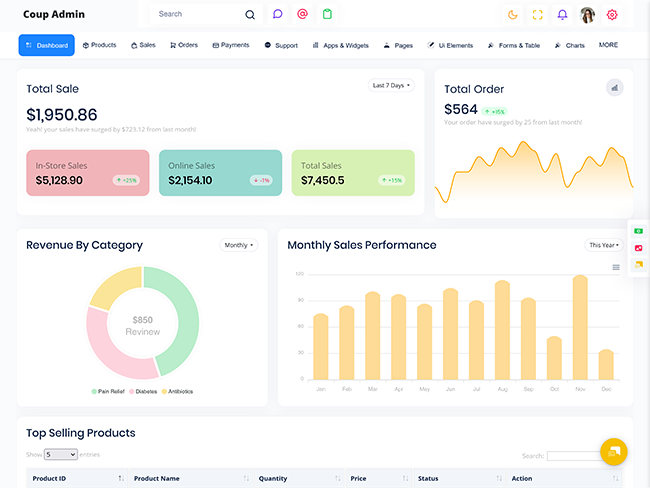650x488 pixels.
Task: Toggle Antibiotics legend in donut chart
Action: (x=178, y=391)
